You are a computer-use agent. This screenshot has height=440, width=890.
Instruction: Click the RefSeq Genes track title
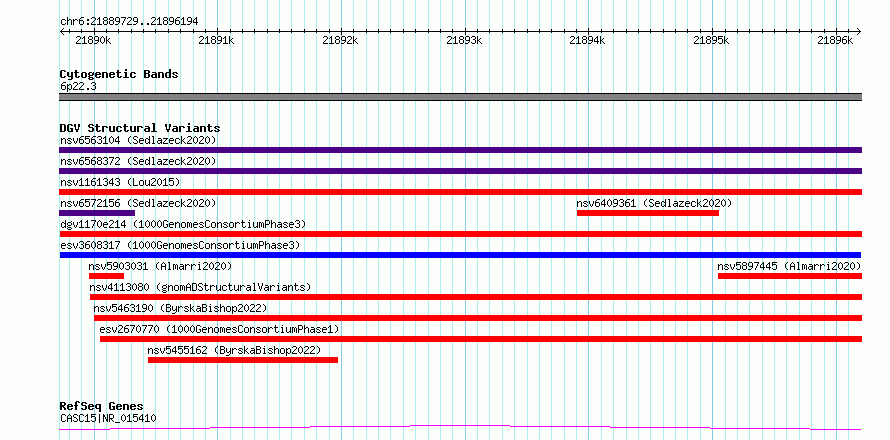pos(101,407)
